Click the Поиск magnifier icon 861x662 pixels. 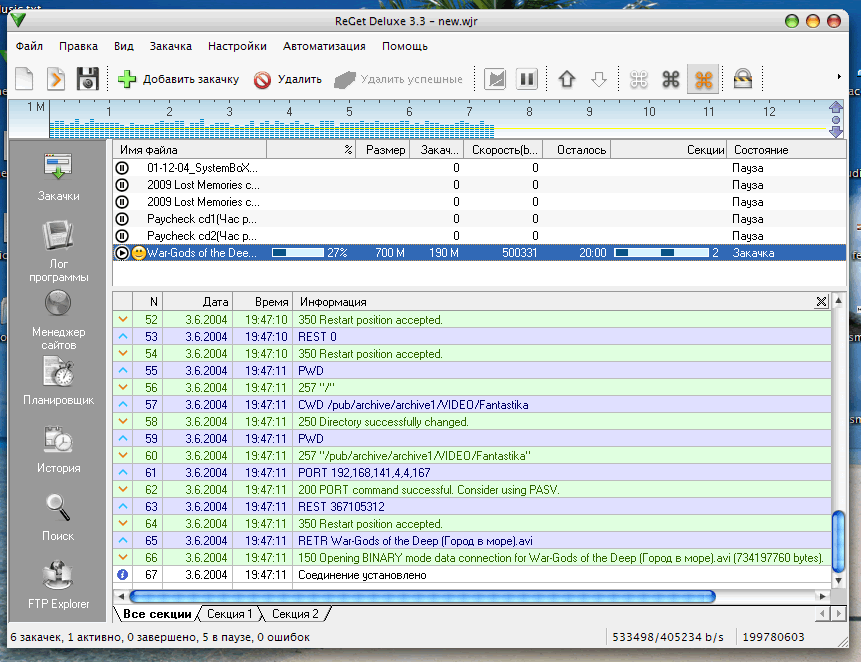58,507
